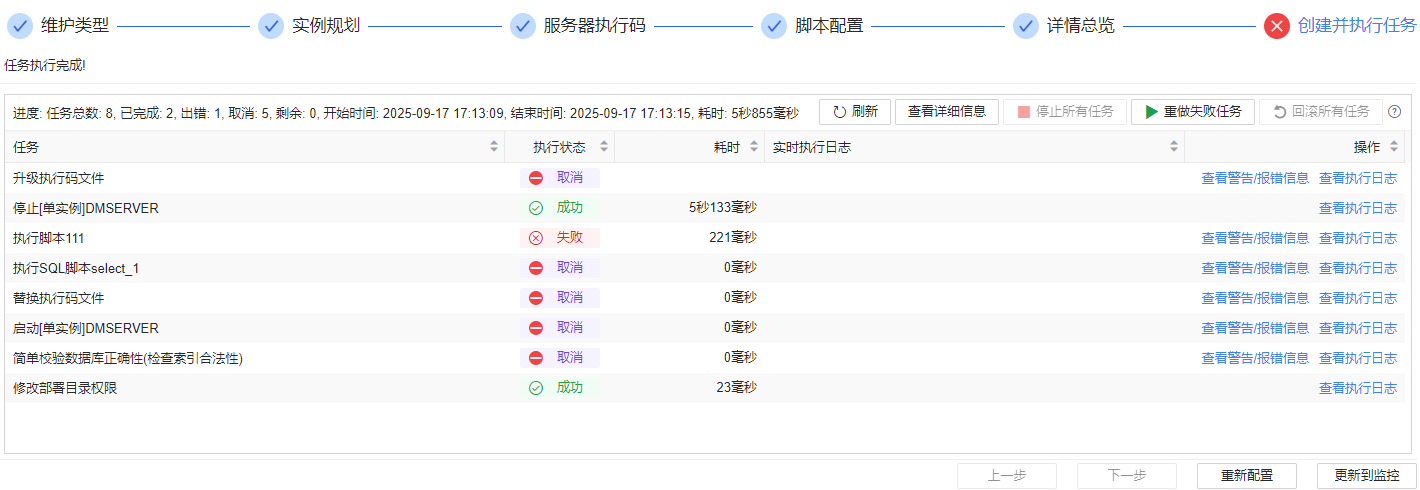1420x490 pixels.
Task: Click the 下一步 button
Action: coord(1127,476)
